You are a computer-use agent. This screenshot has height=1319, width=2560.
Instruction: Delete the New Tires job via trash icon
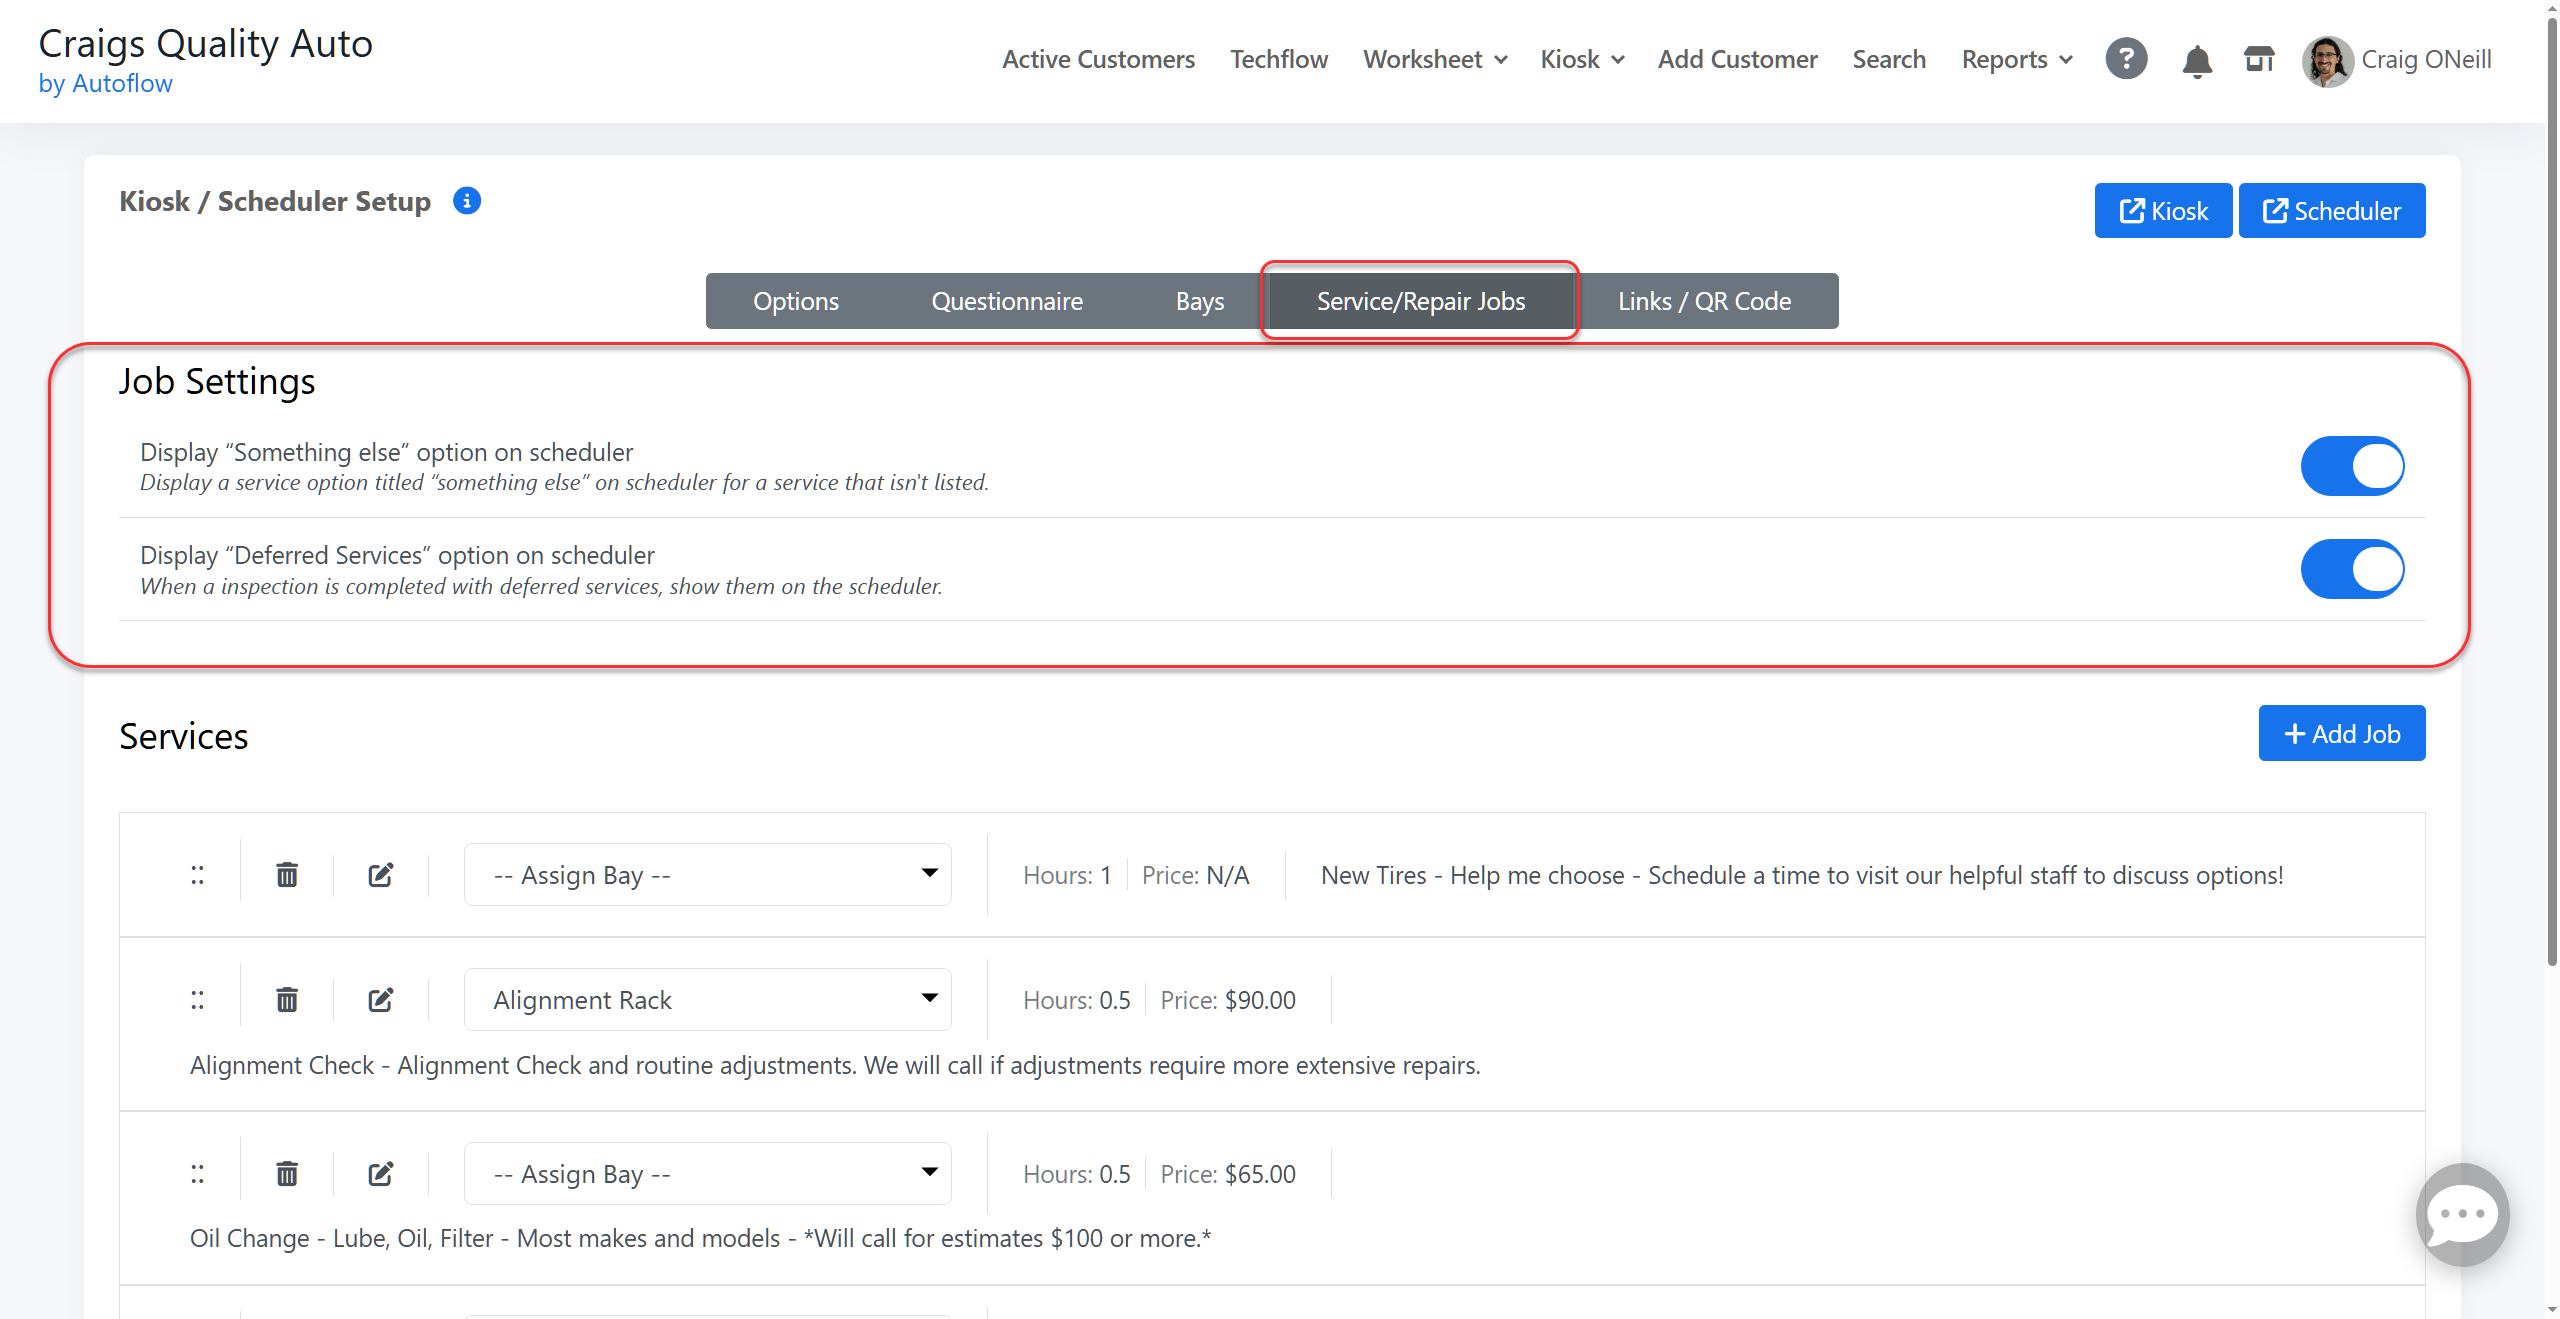287,875
